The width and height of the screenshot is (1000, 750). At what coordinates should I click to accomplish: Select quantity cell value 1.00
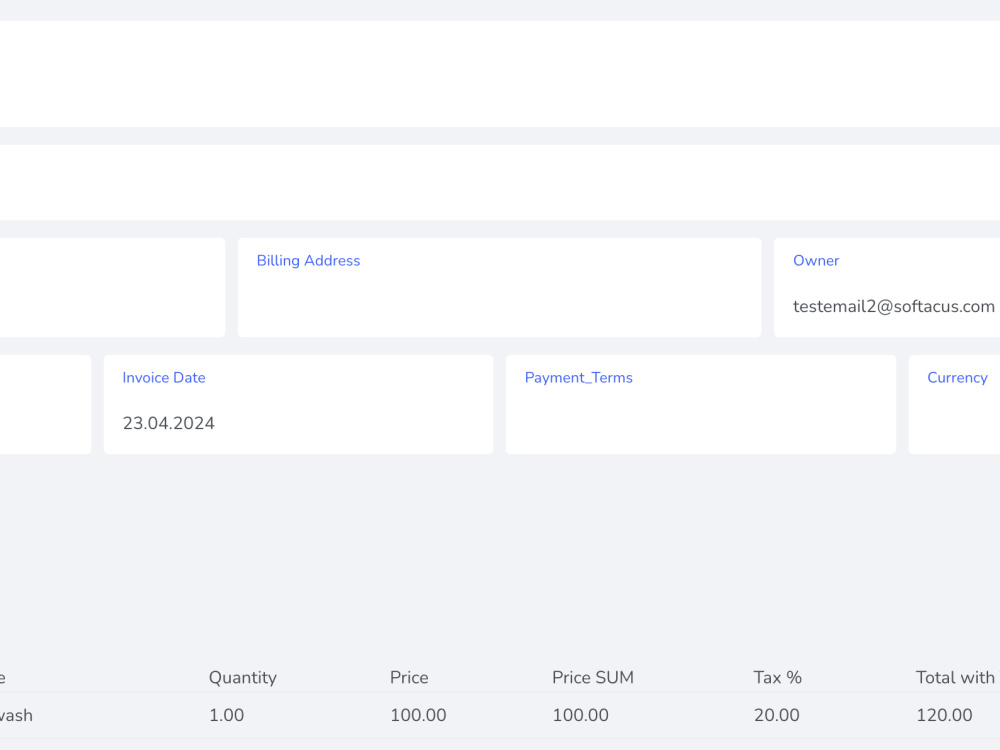[226, 715]
